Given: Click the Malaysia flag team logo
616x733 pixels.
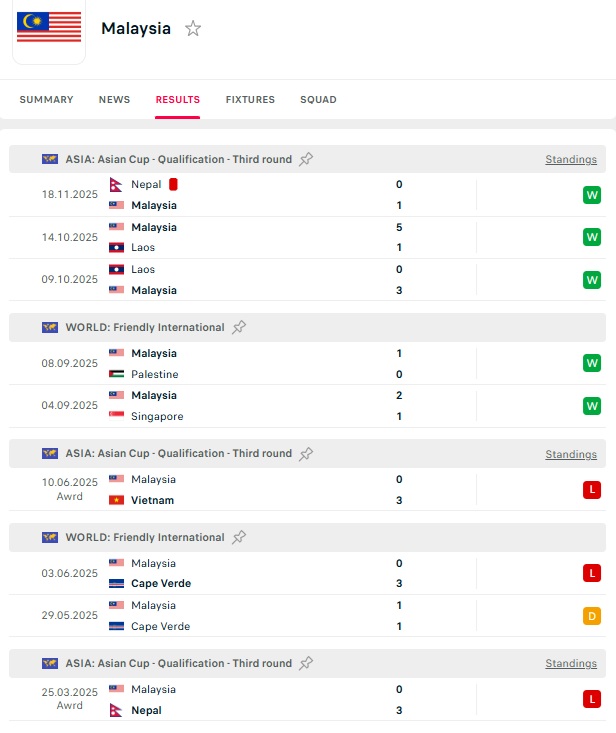Looking at the screenshot, I should (49, 28).
